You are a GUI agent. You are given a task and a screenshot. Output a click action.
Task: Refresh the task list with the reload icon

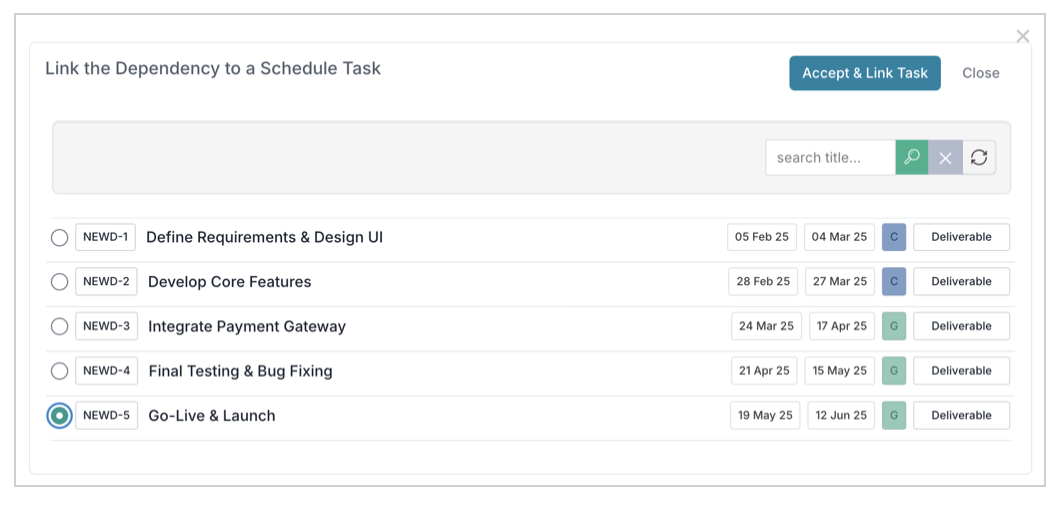coord(978,157)
